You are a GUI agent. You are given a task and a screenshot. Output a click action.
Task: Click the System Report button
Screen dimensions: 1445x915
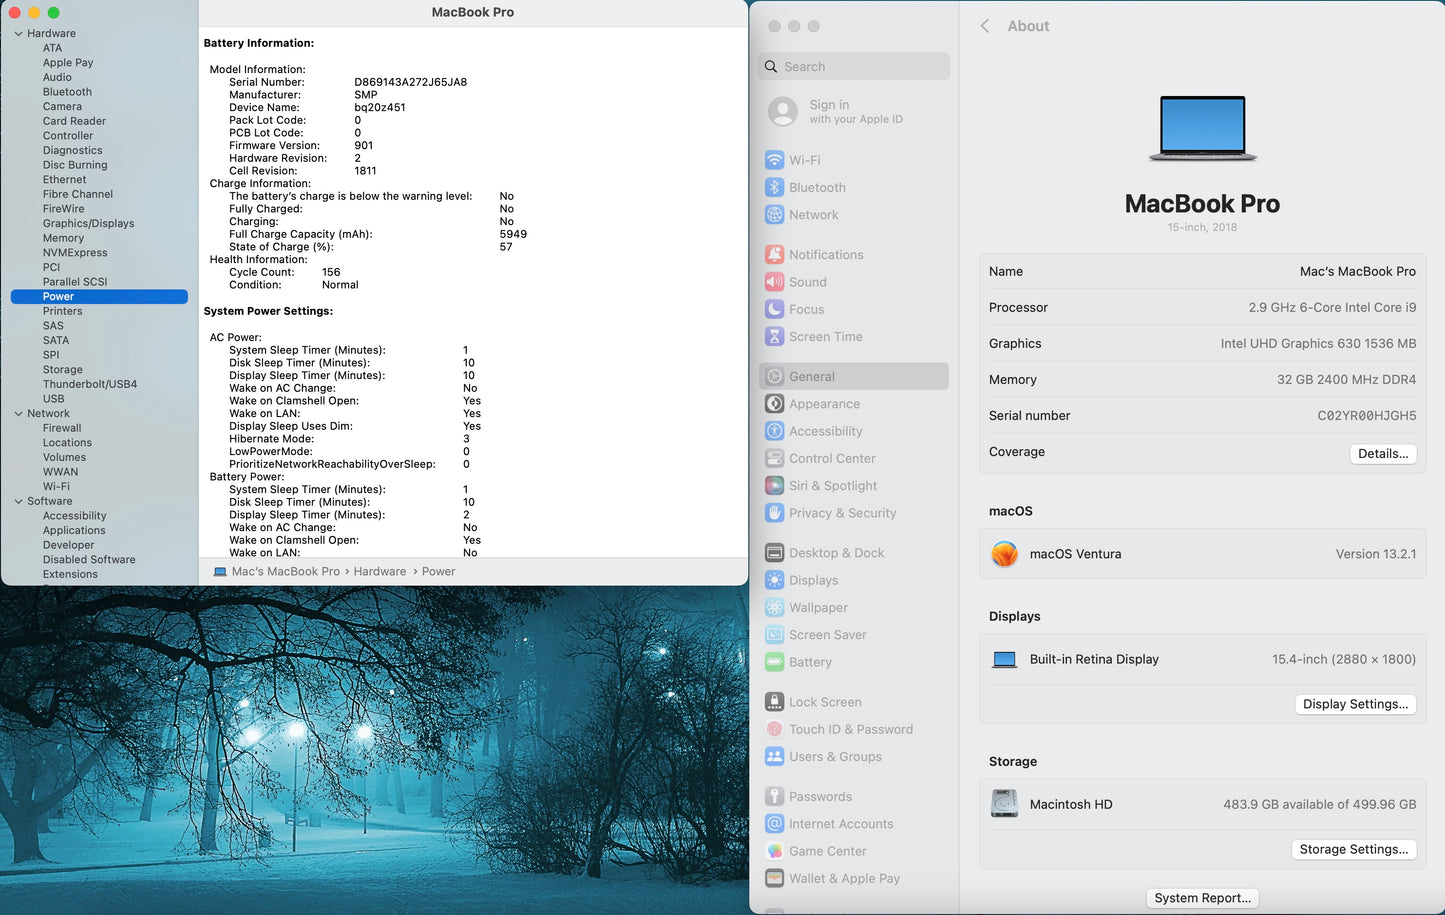coord(1202,898)
